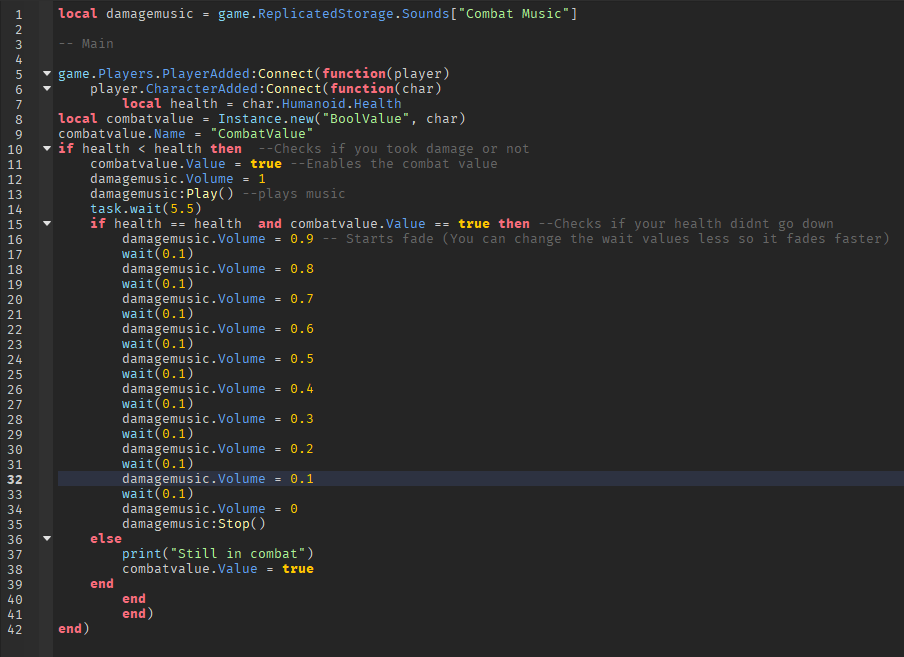Collapse the CharacterAdded function fold arrow
This screenshot has width=904, height=657.
[46, 88]
